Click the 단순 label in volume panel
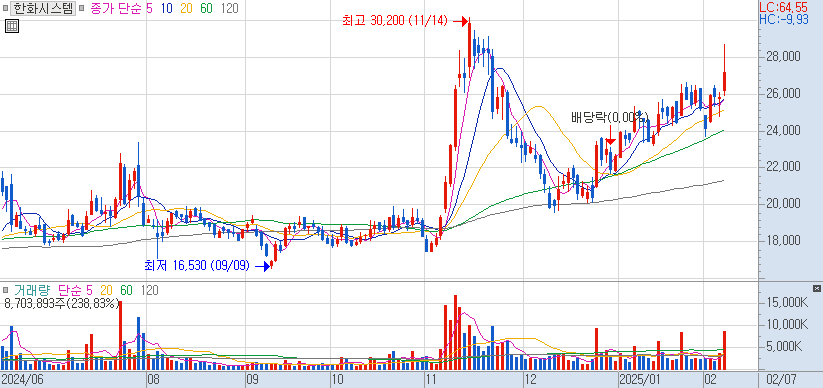The image size is (823, 388). pos(69,290)
